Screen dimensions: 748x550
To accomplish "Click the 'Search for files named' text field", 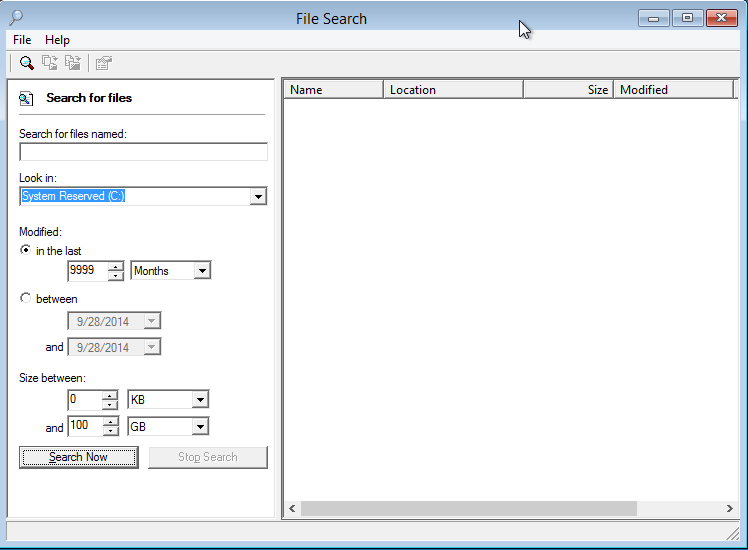I will pos(143,152).
